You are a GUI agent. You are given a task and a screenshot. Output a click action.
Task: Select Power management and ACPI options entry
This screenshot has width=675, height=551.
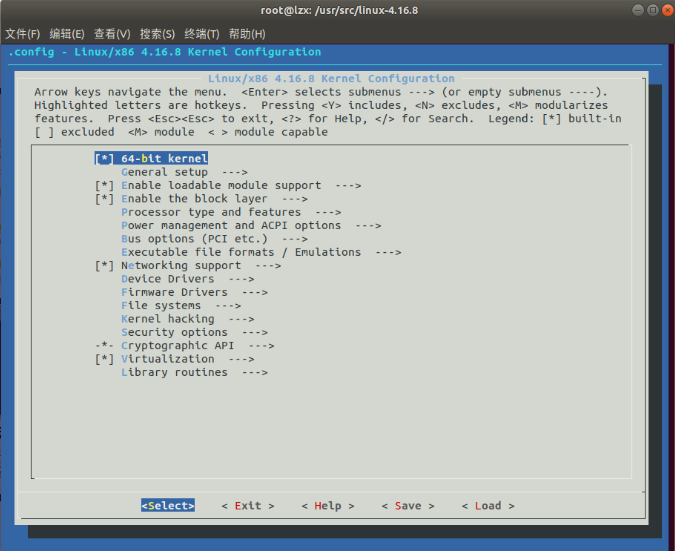tap(231, 226)
